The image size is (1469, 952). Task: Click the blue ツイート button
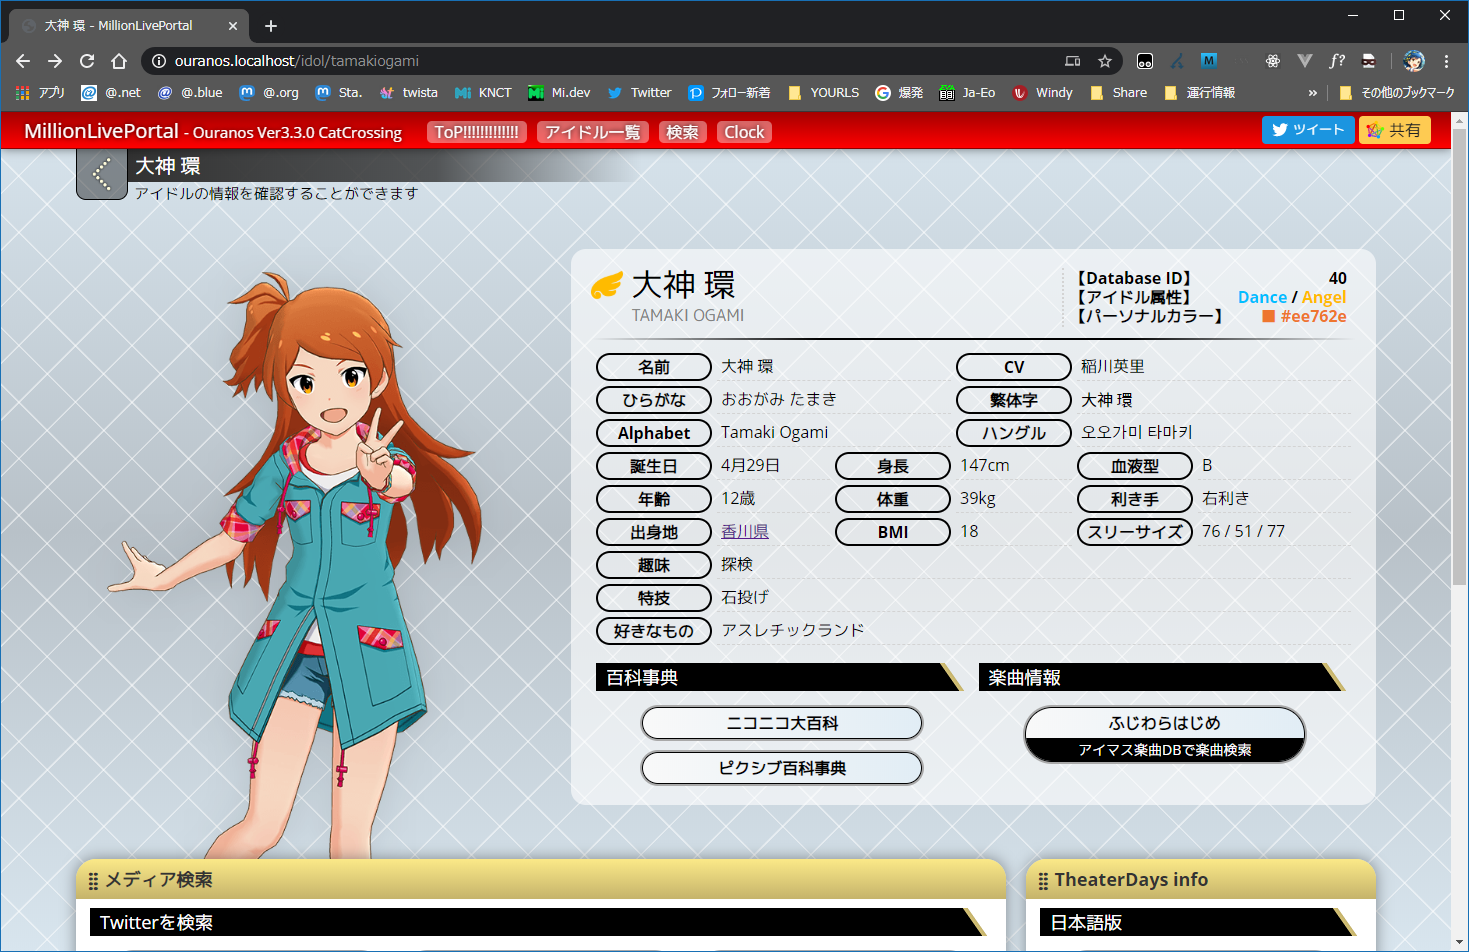coord(1308,130)
